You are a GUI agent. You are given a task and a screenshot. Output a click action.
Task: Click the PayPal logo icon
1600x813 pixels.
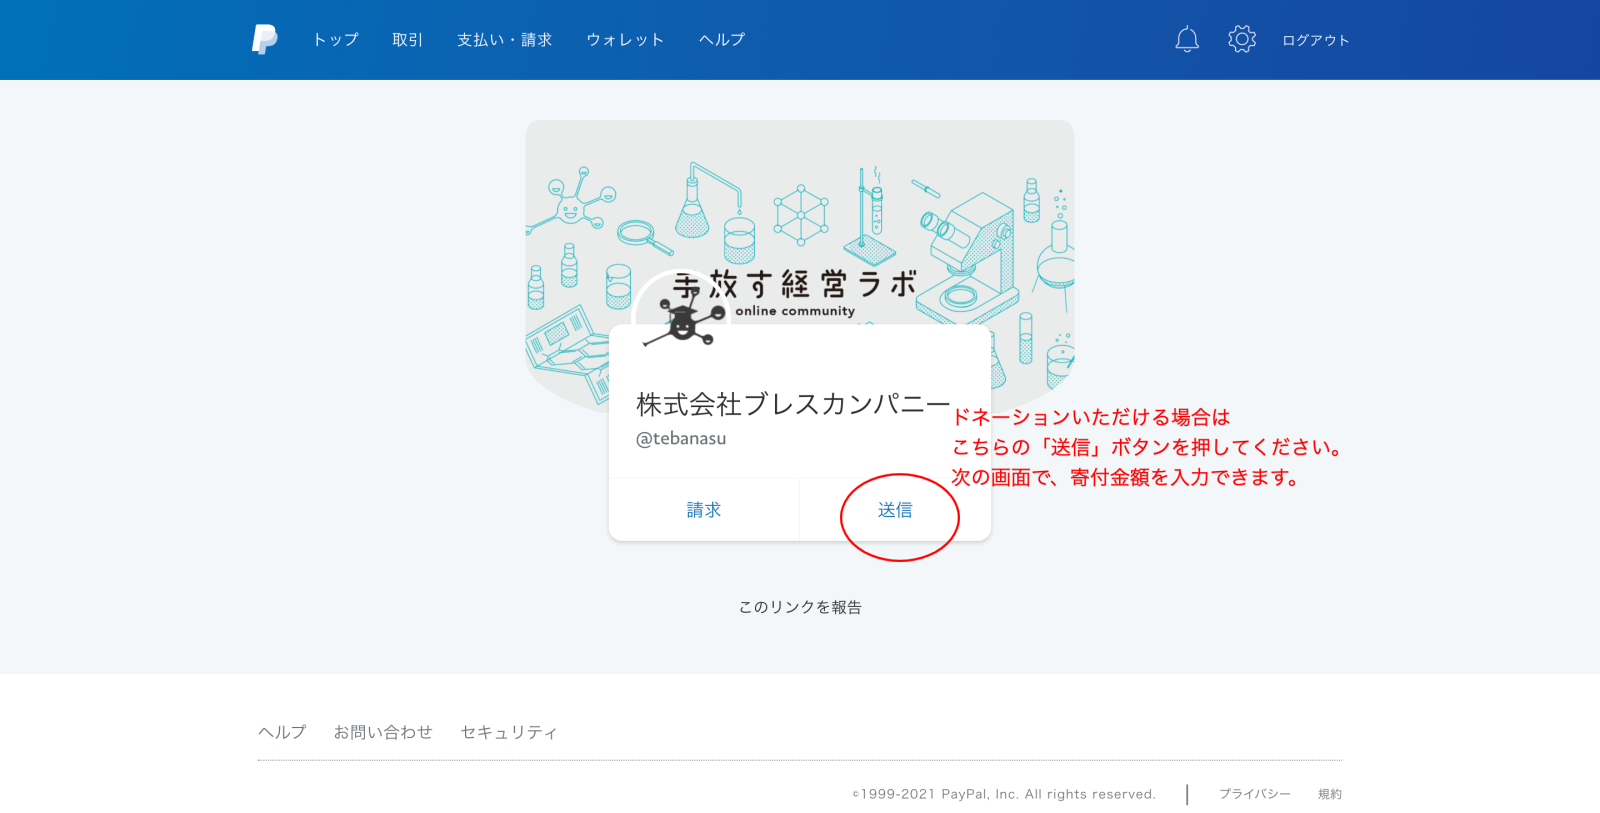pos(265,40)
